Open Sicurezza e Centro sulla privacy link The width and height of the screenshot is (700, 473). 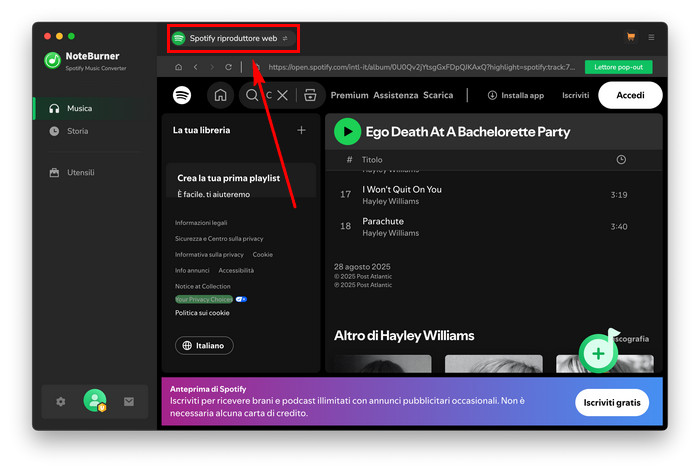tap(219, 239)
